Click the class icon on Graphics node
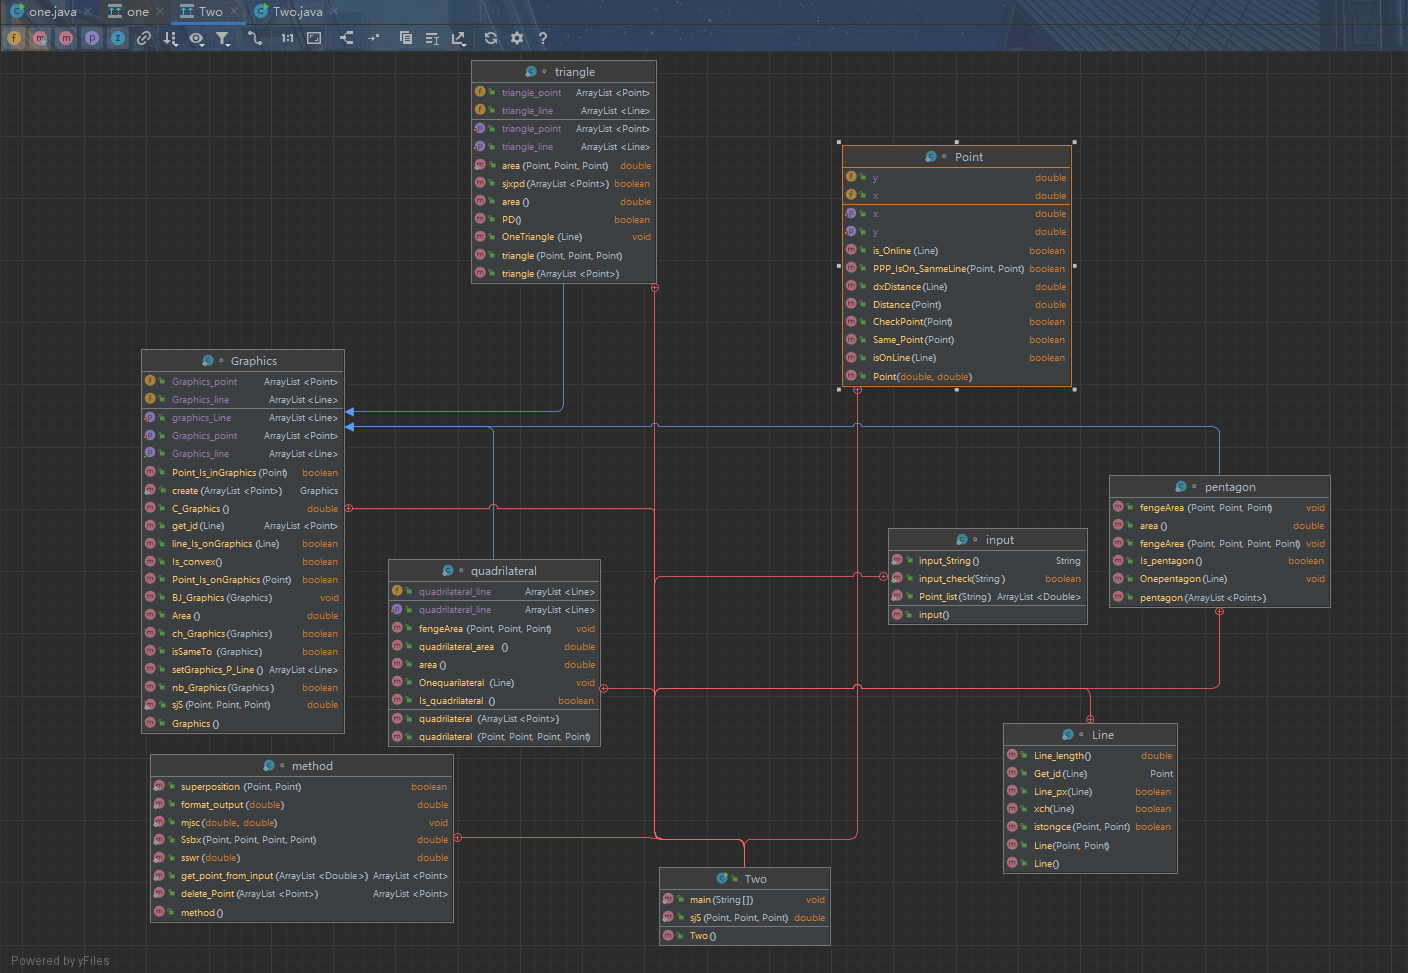Screen dimensions: 1408x973 (x=208, y=361)
